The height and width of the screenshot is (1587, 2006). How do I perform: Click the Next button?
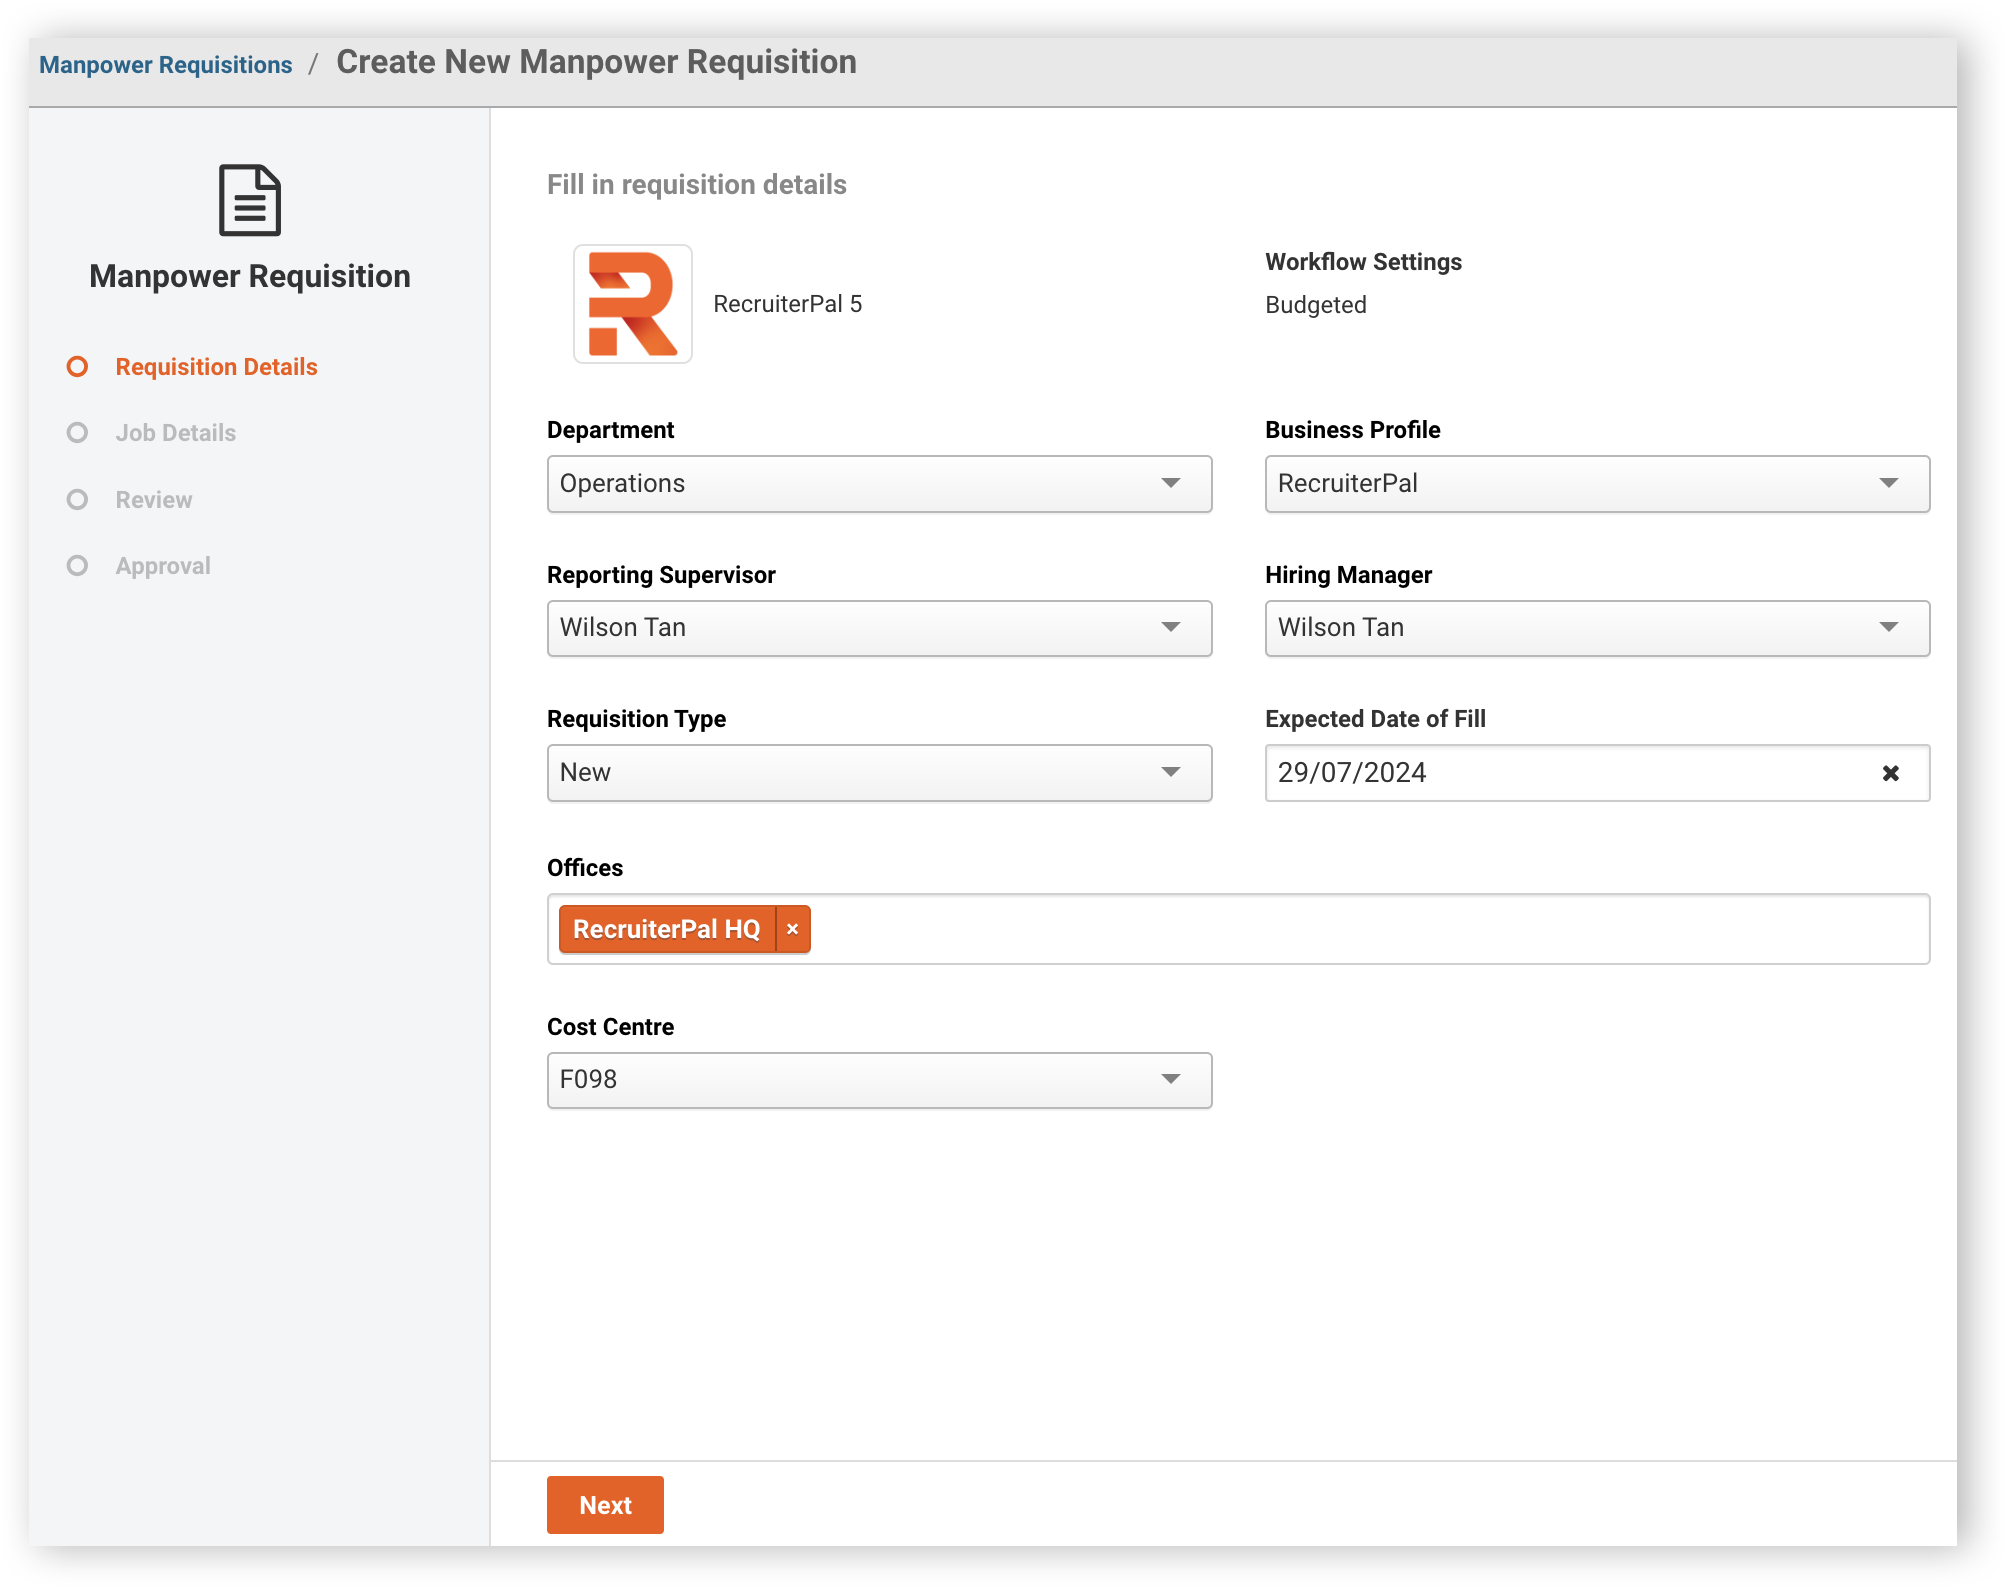click(x=605, y=1505)
